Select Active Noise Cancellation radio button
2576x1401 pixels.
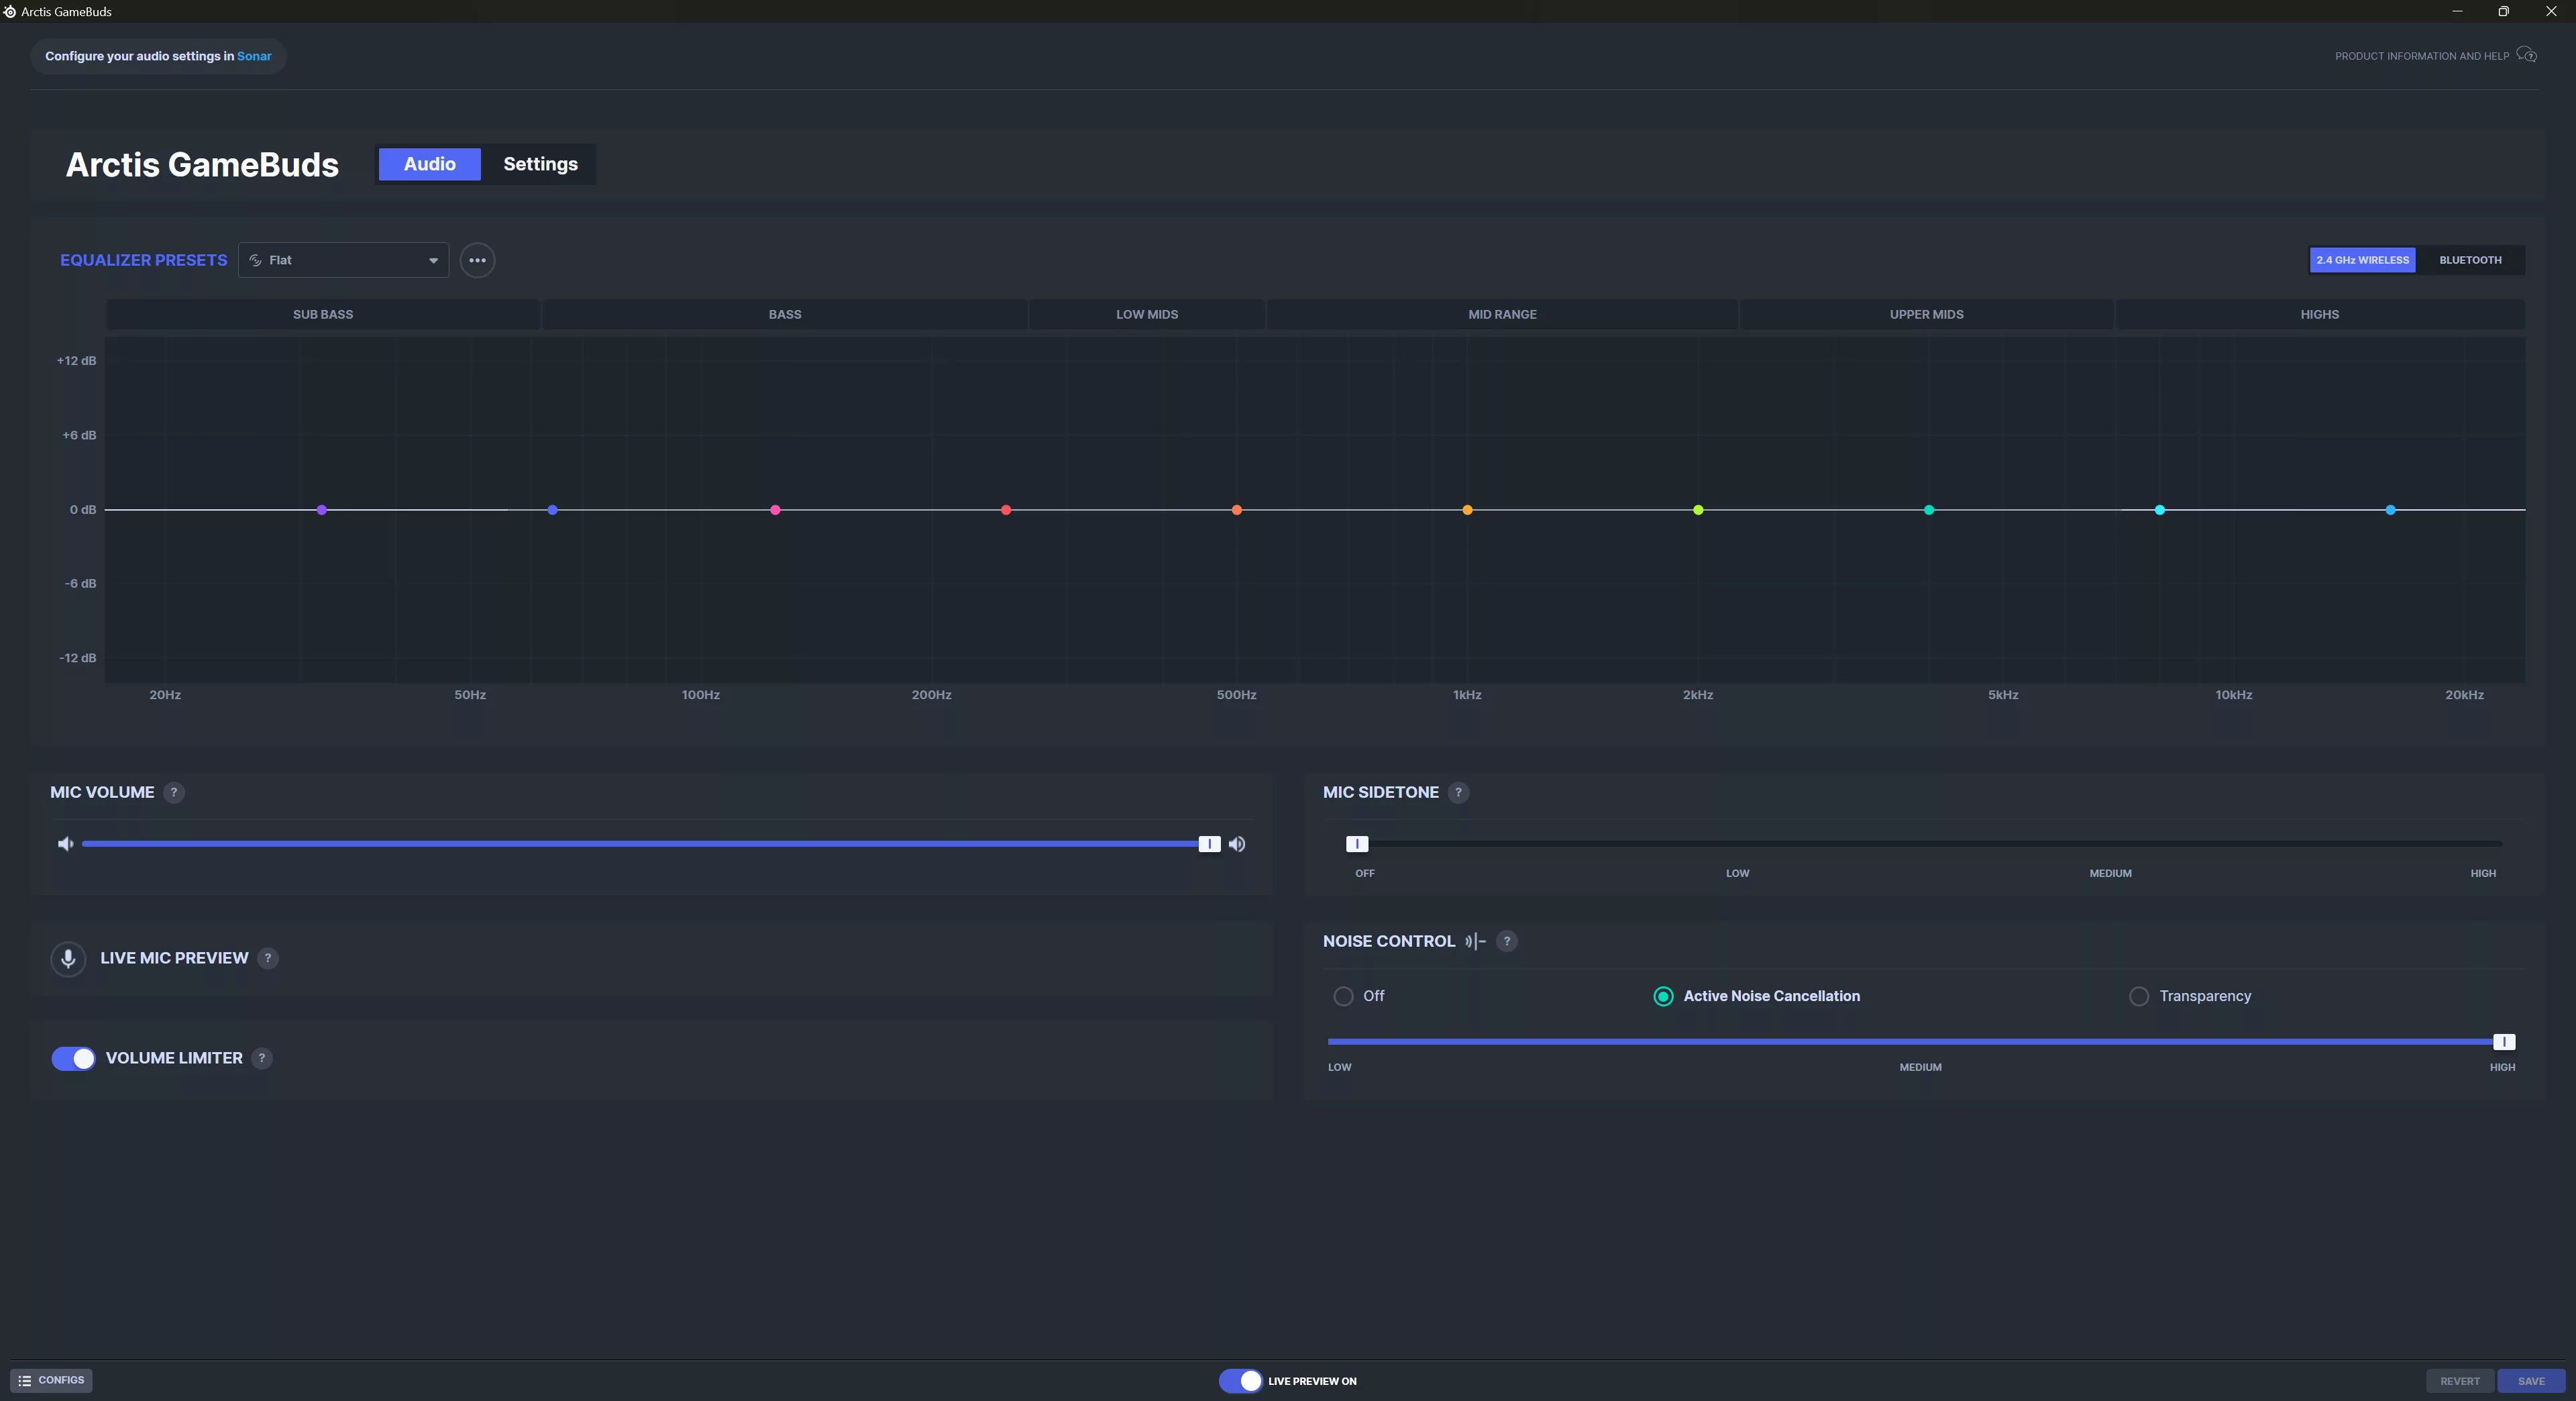coord(1663,996)
